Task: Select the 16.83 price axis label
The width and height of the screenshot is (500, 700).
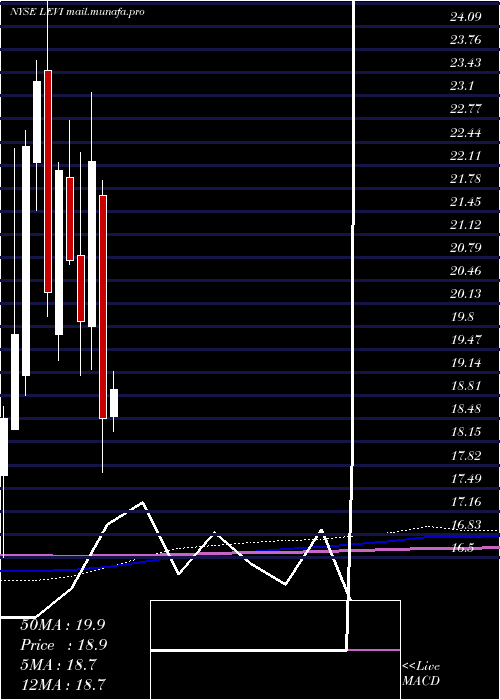Action: click(x=466, y=525)
